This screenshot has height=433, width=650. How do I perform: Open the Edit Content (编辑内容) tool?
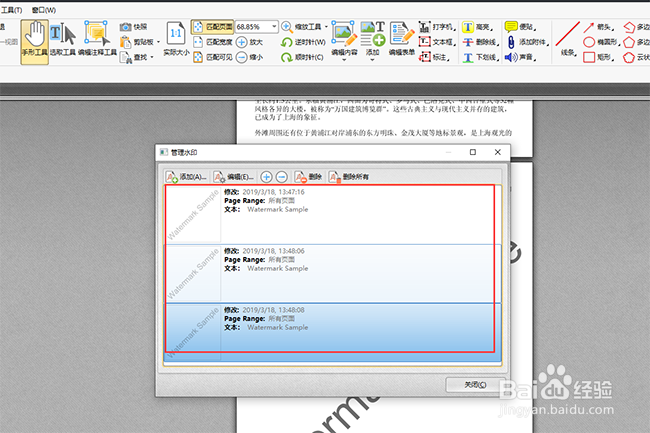tap(344, 40)
